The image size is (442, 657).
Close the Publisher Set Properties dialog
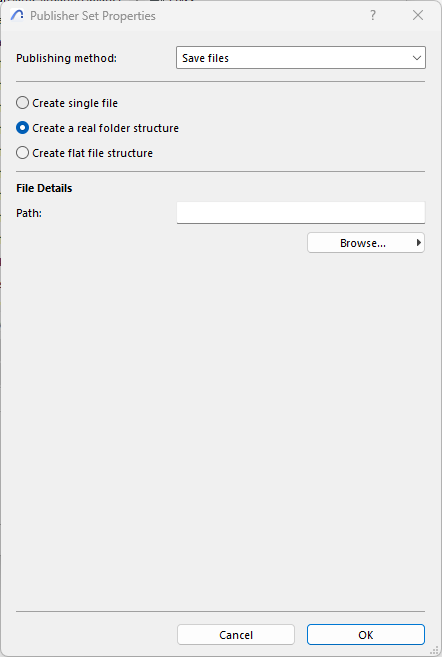[x=418, y=16]
